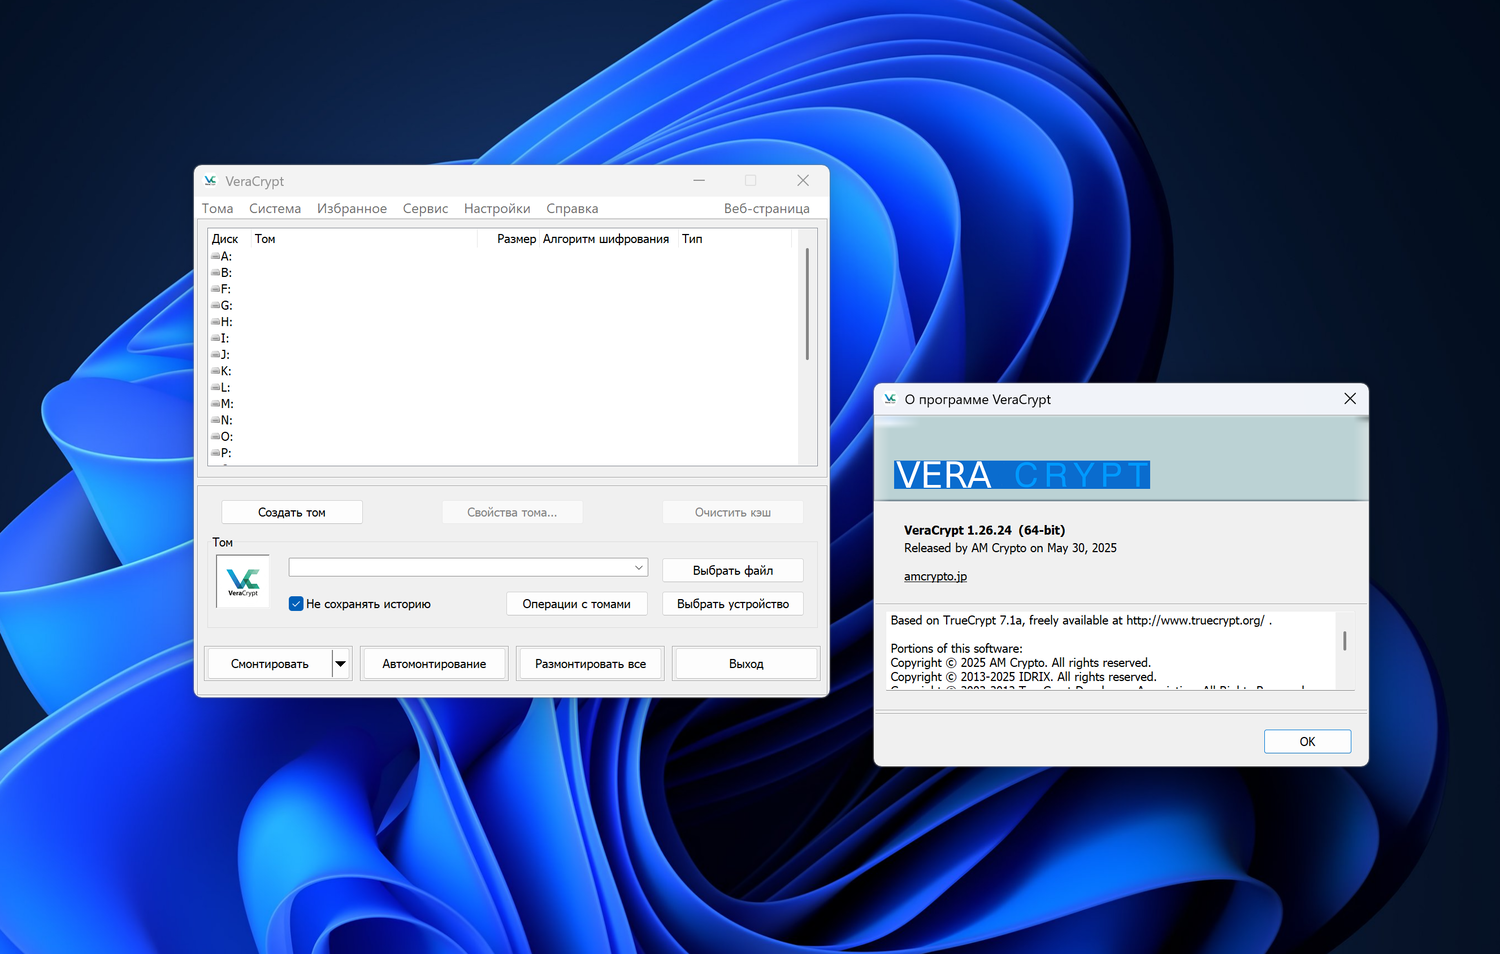The image size is (1500, 954).
Task: Click the Размер column header
Action: [x=516, y=239]
